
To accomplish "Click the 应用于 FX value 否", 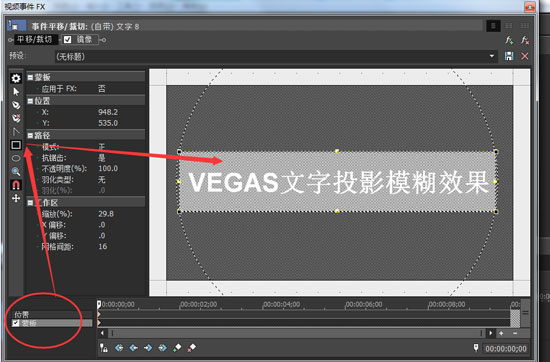I will [102, 89].
